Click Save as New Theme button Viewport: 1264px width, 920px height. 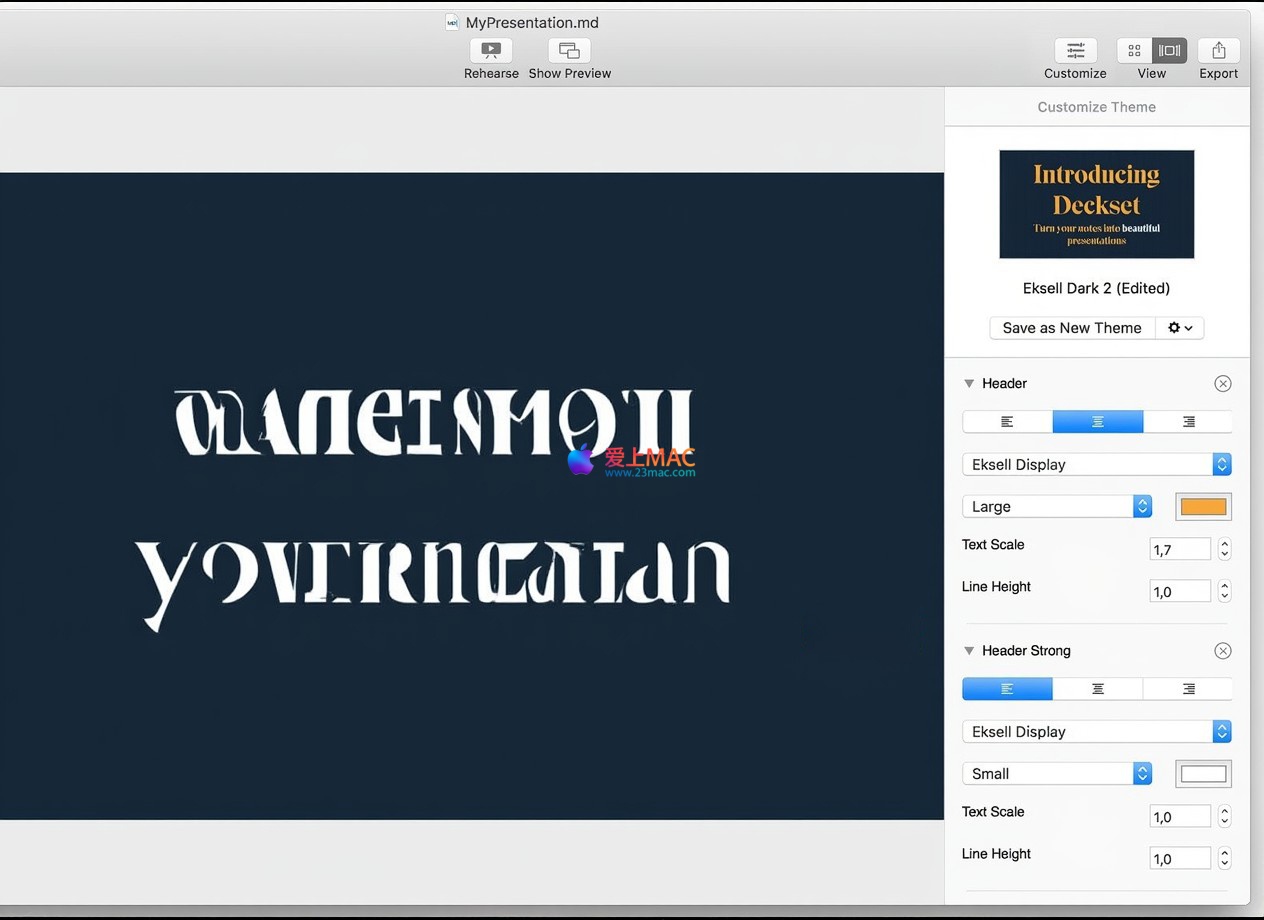pos(1072,328)
